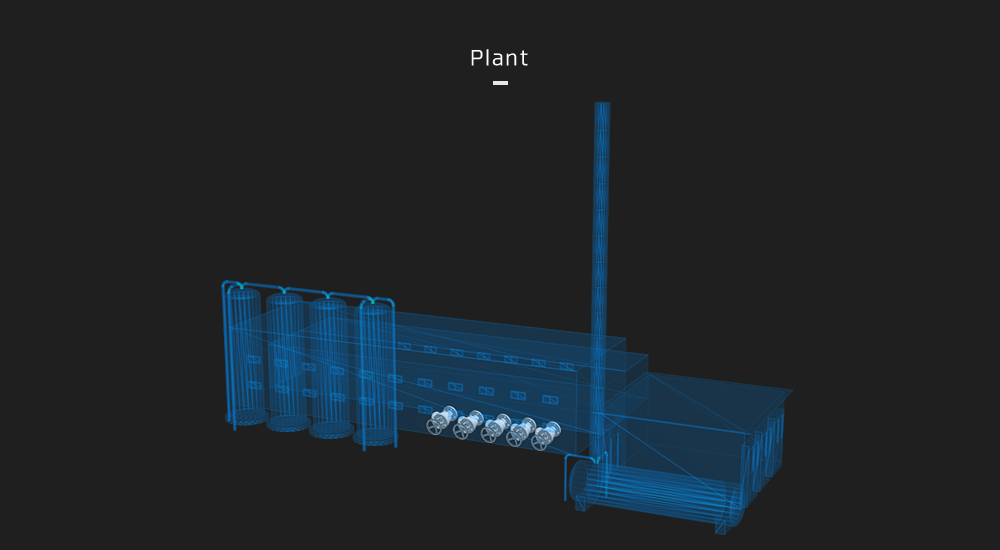The width and height of the screenshot is (1000, 550).
Task: Click the horizontal cylindrical boiler tank at the chimney base
Action: 657,492
